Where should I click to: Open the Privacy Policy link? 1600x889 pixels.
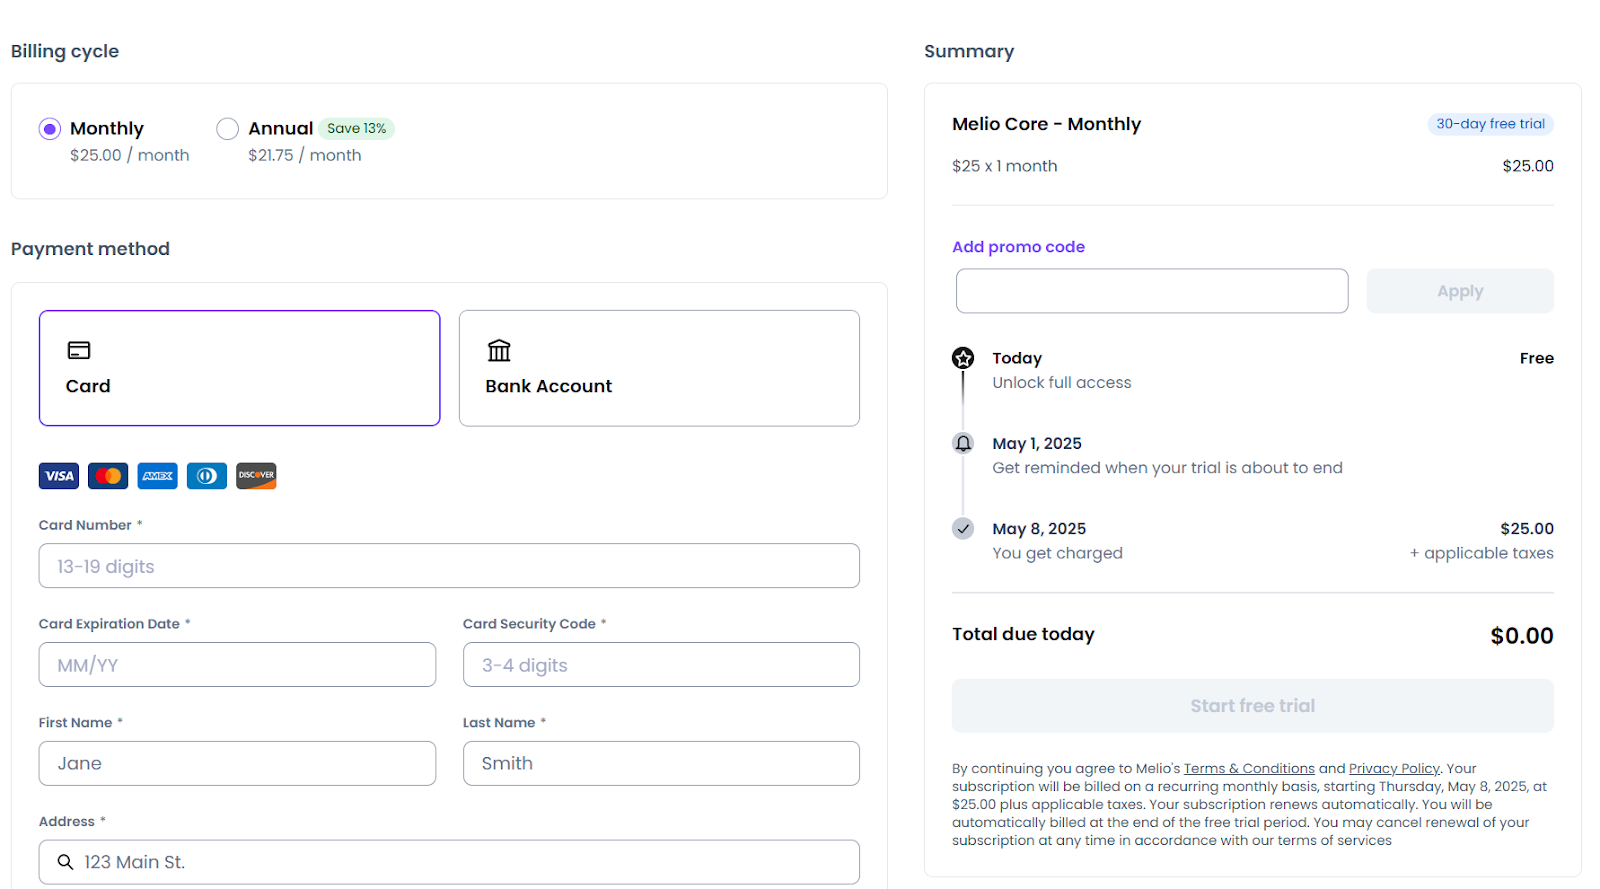tap(1394, 769)
